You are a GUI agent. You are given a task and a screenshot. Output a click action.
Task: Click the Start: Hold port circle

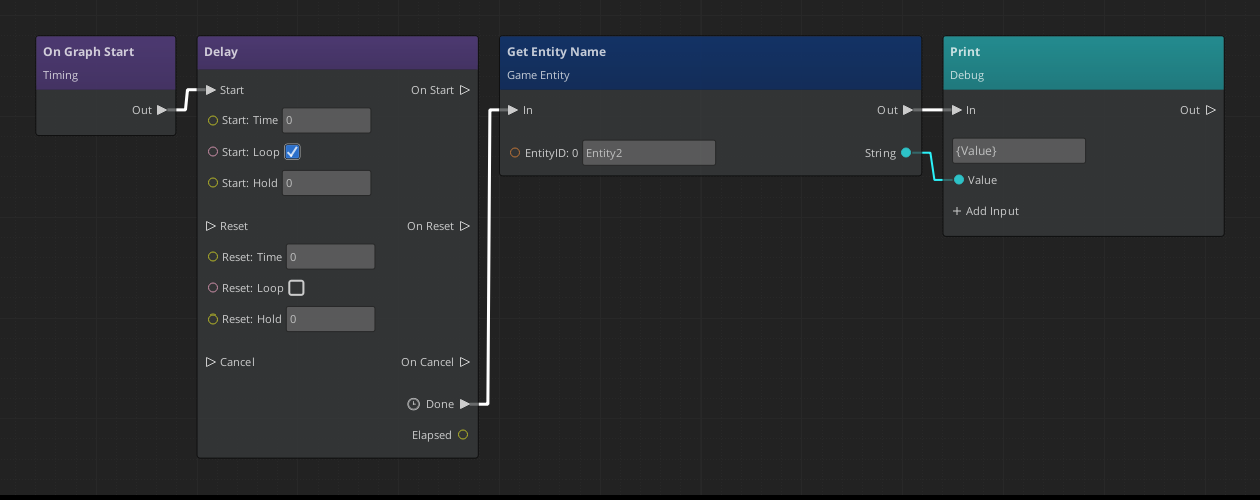click(212, 183)
